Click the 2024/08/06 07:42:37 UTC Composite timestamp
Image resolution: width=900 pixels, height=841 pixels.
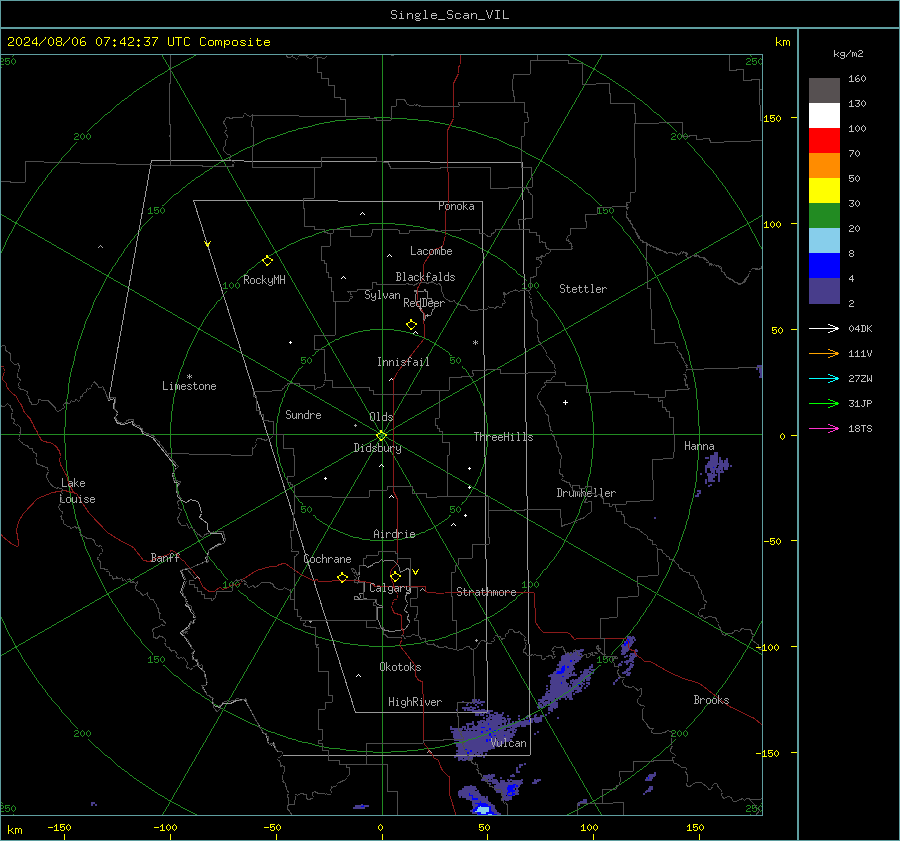[x=139, y=42]
